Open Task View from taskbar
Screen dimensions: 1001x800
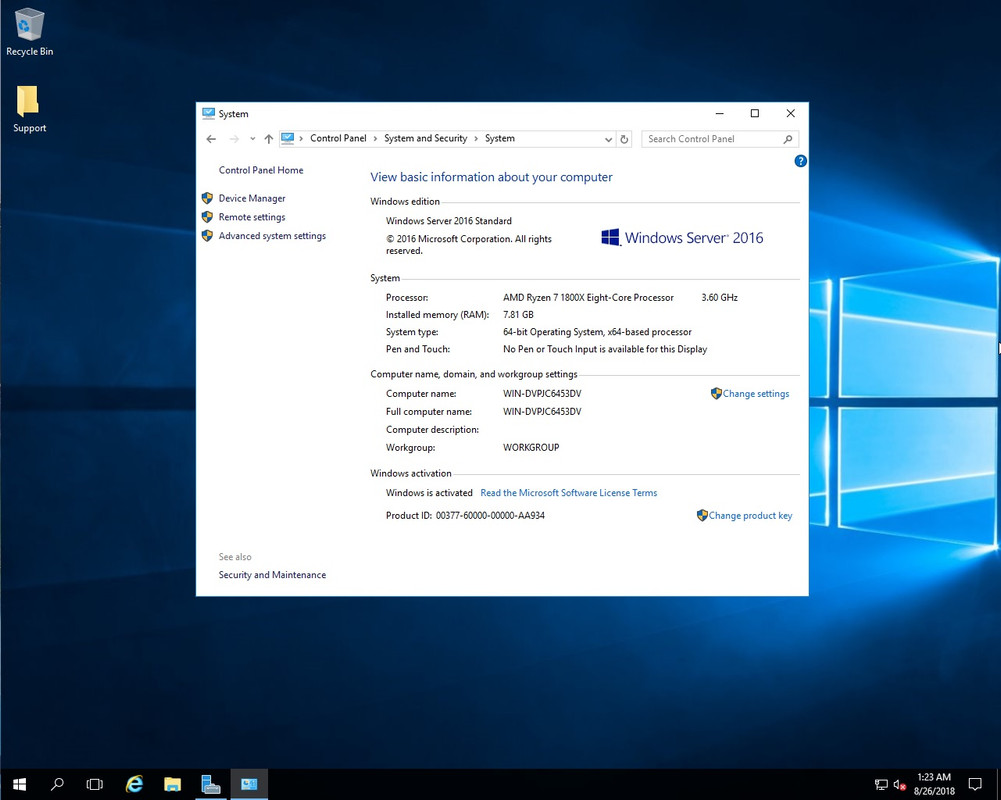click(x=94, y=784)
